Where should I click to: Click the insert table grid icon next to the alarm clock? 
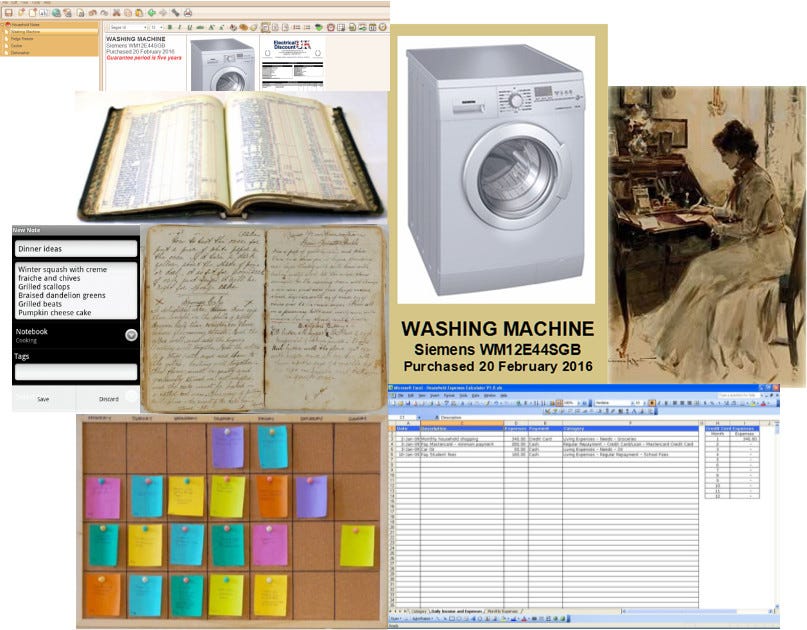[341, 27]
